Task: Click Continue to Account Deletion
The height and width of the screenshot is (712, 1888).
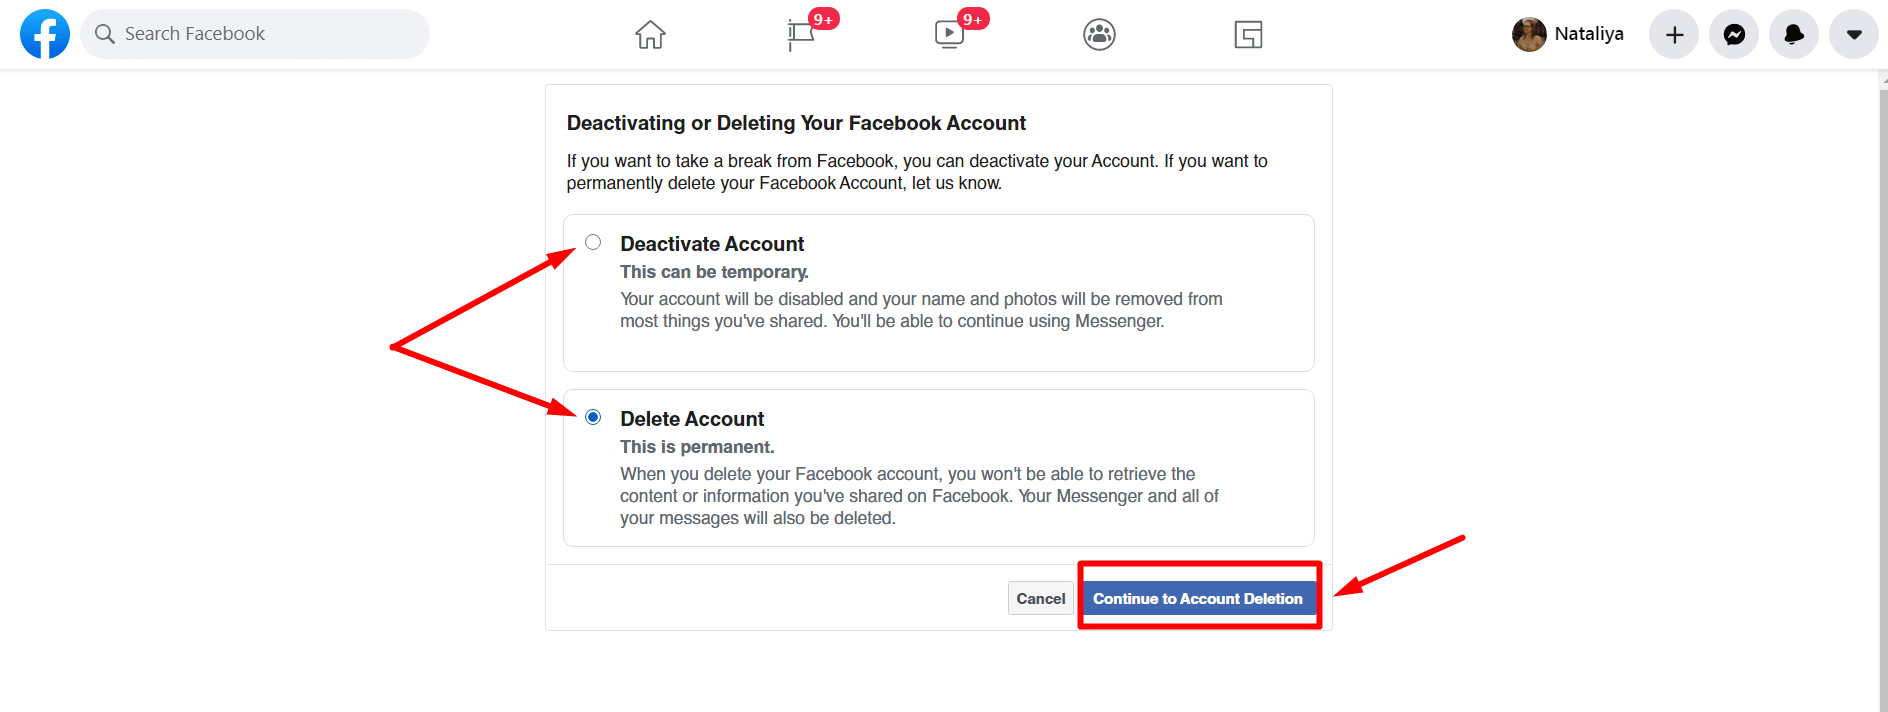Action: click(1198, 597)
